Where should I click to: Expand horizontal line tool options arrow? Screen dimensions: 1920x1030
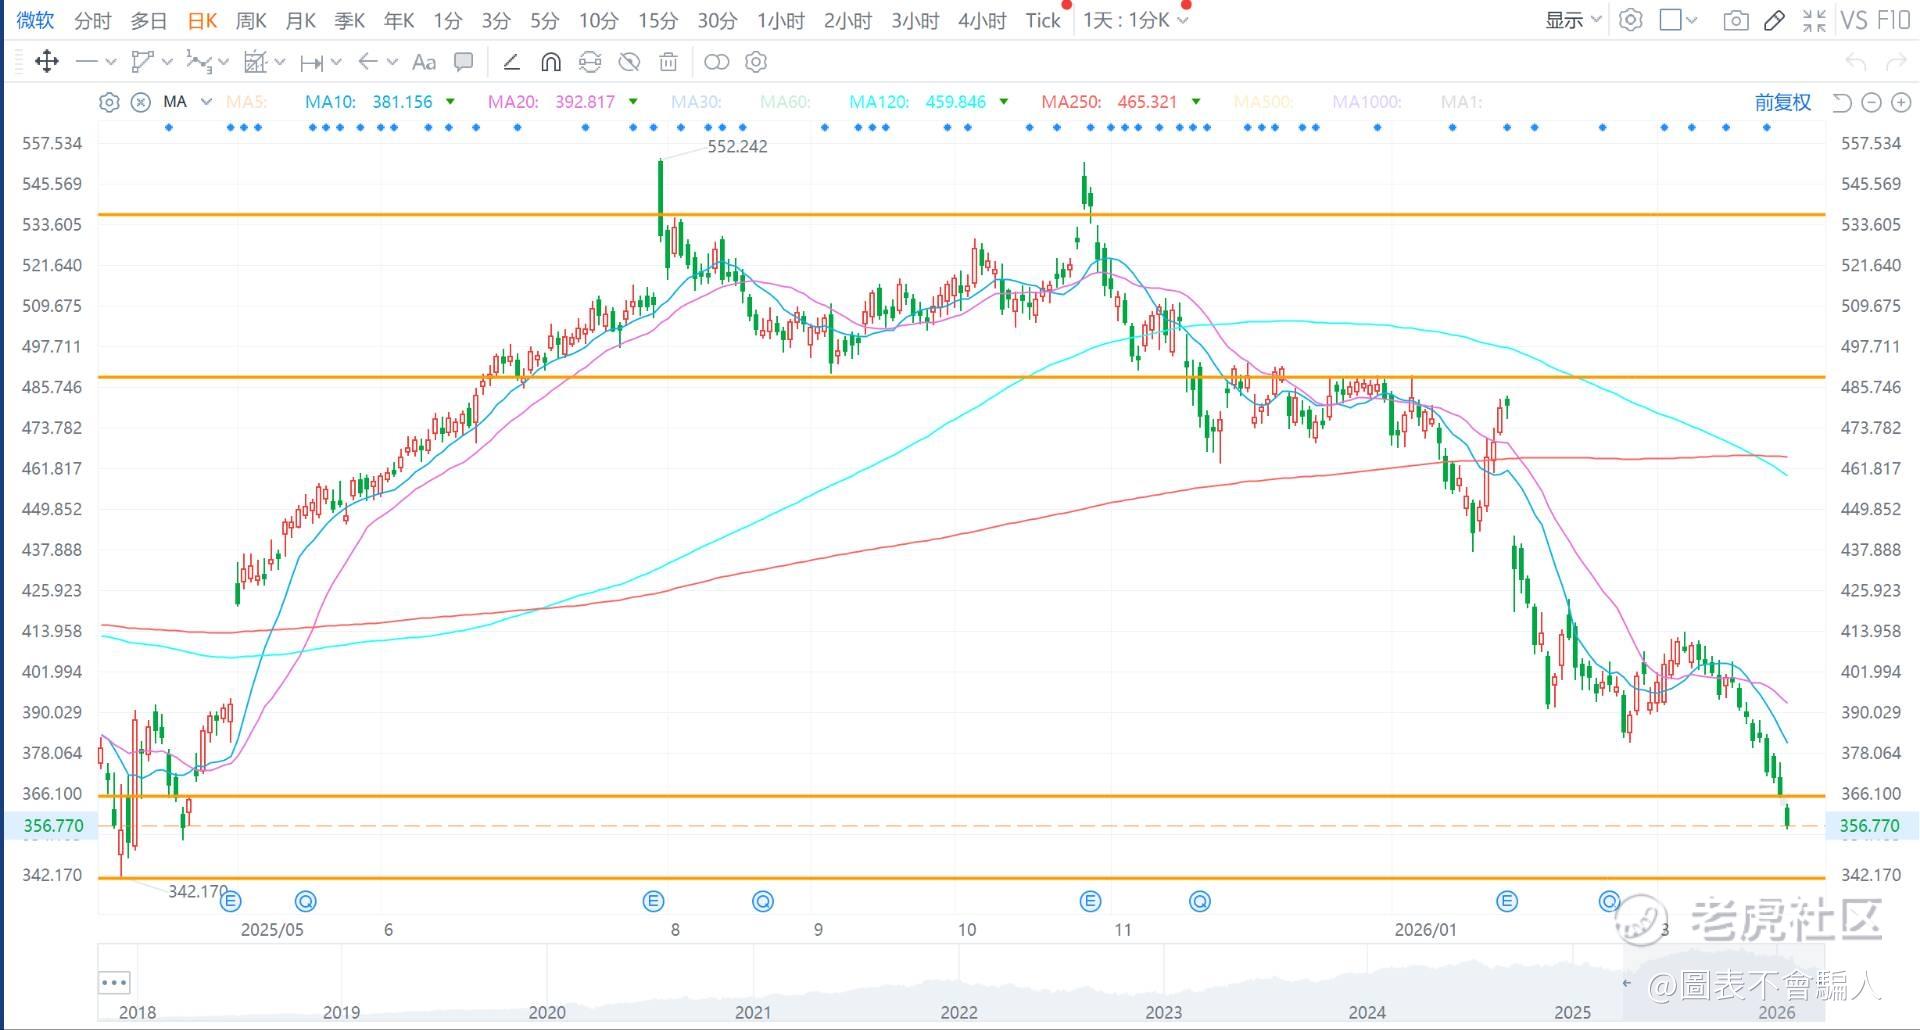click(110, 62)
